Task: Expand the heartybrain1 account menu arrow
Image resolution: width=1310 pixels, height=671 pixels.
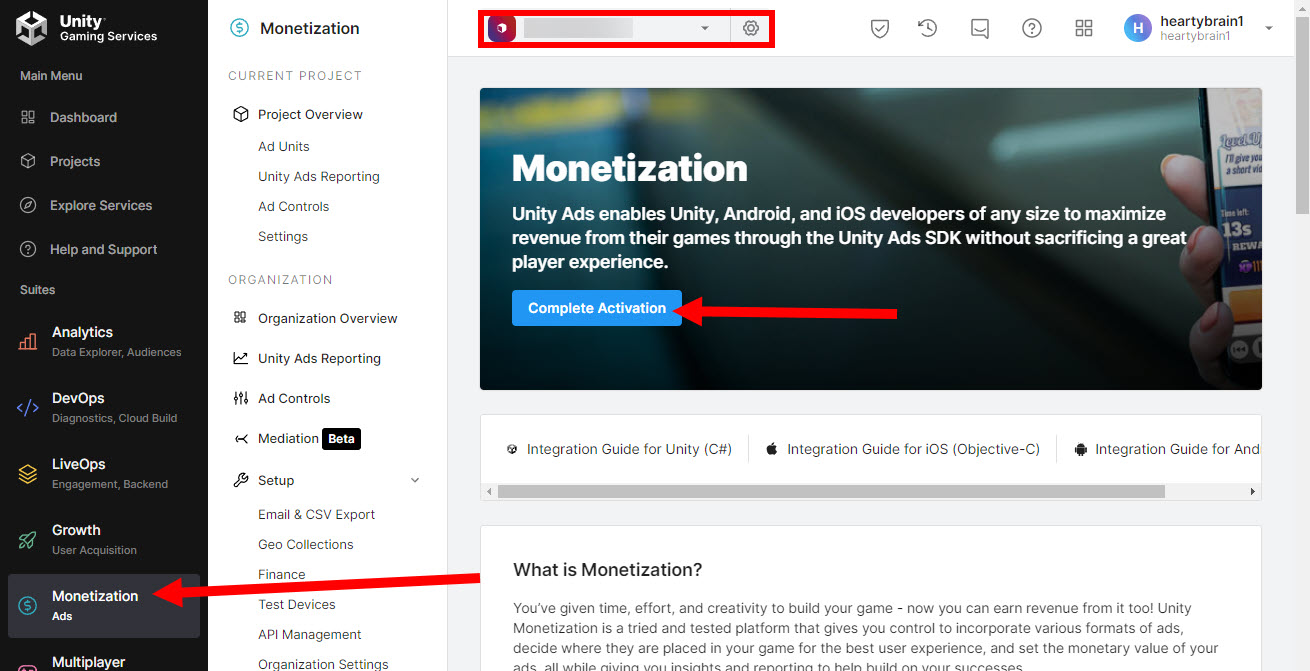Action: [x=1269, y=28]
